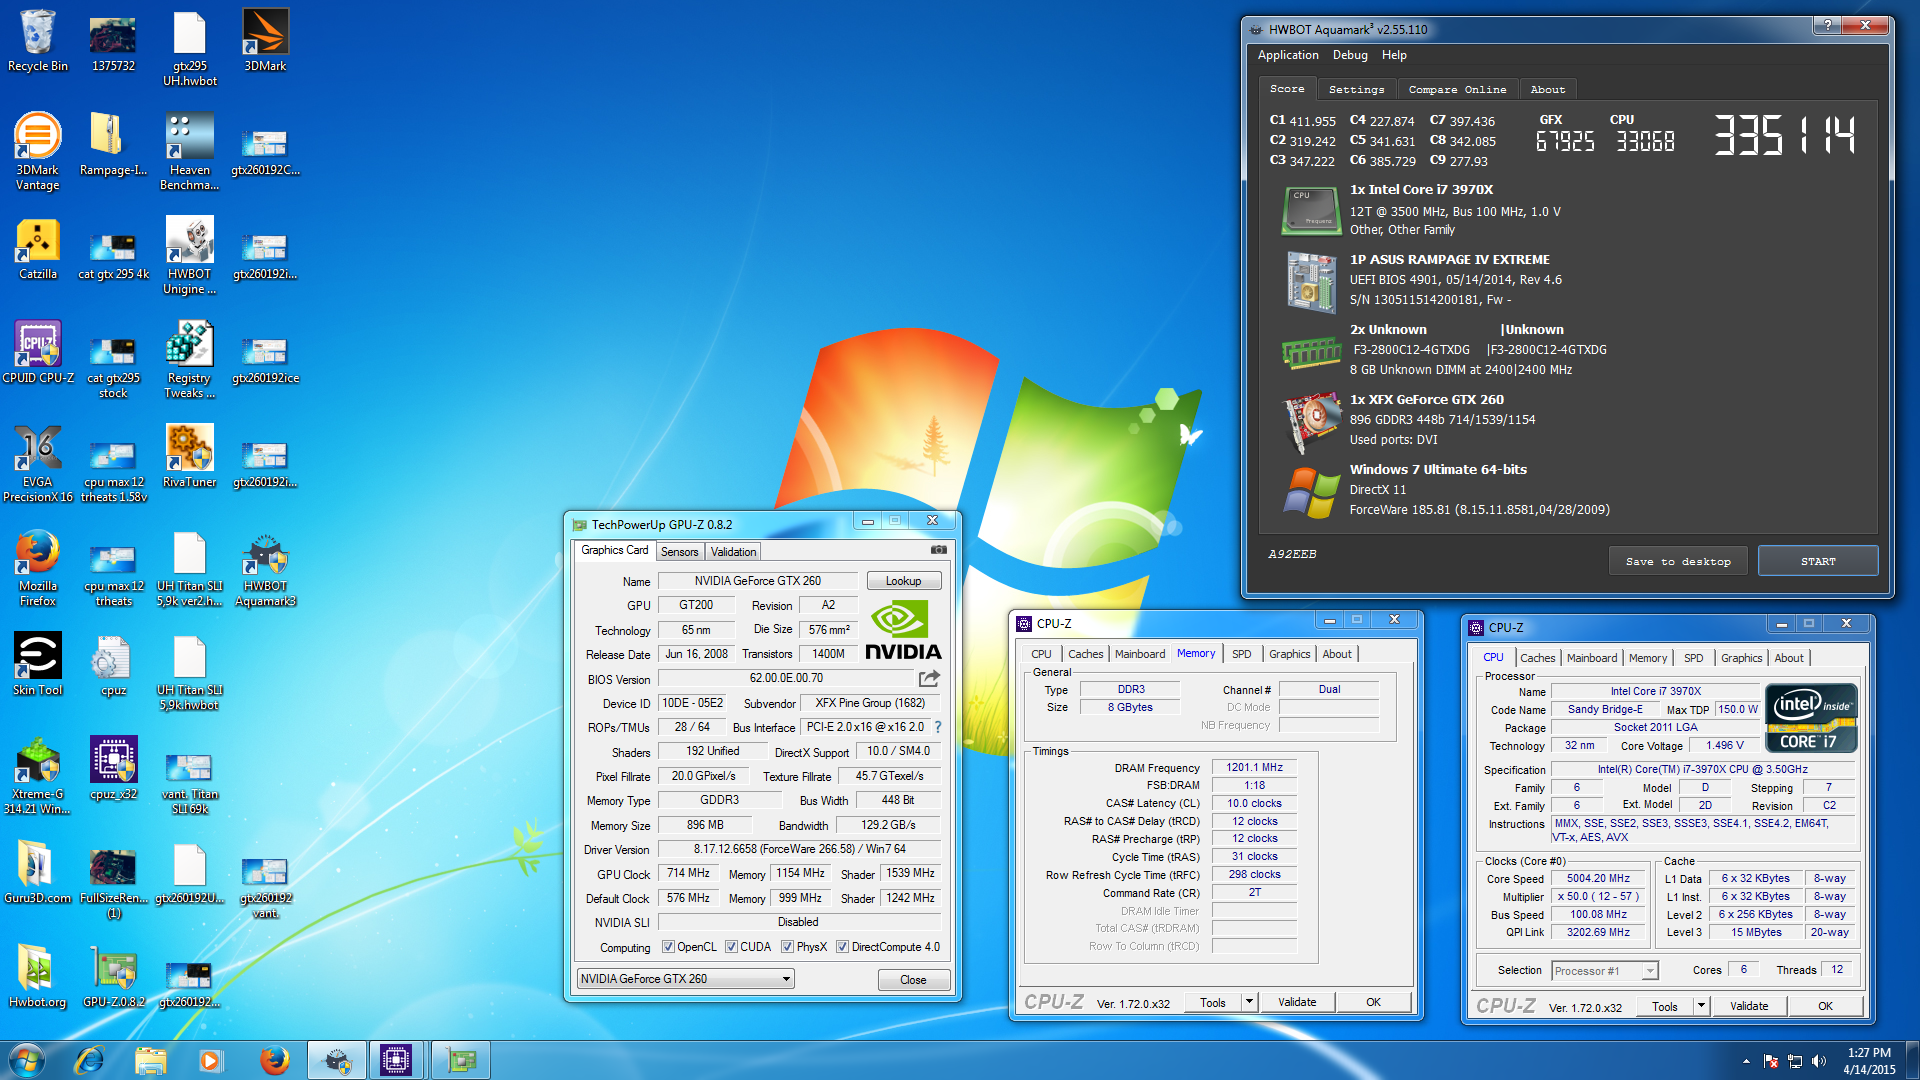Open Guru3D.com desktop icon
Screen dimensions: 1920x1080
coord(38,873)
